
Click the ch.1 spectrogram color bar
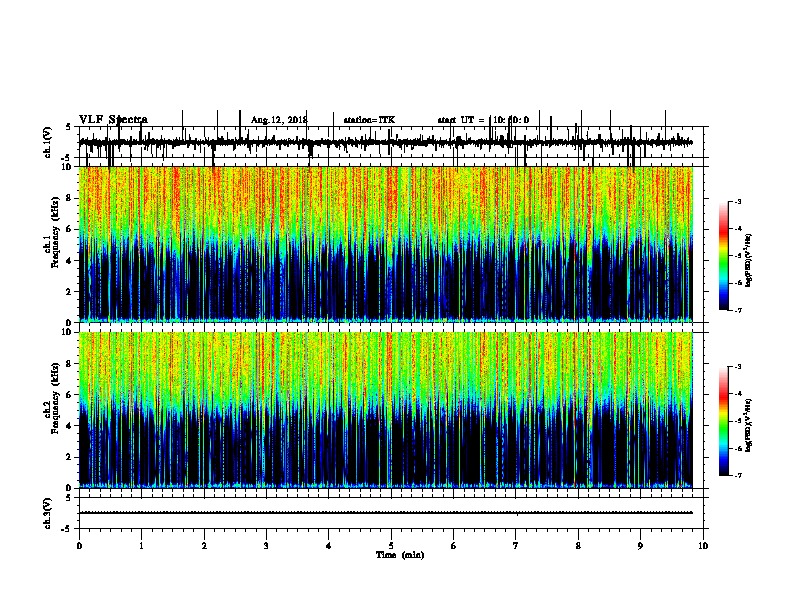pyautogui.click(x=723, y=256)
